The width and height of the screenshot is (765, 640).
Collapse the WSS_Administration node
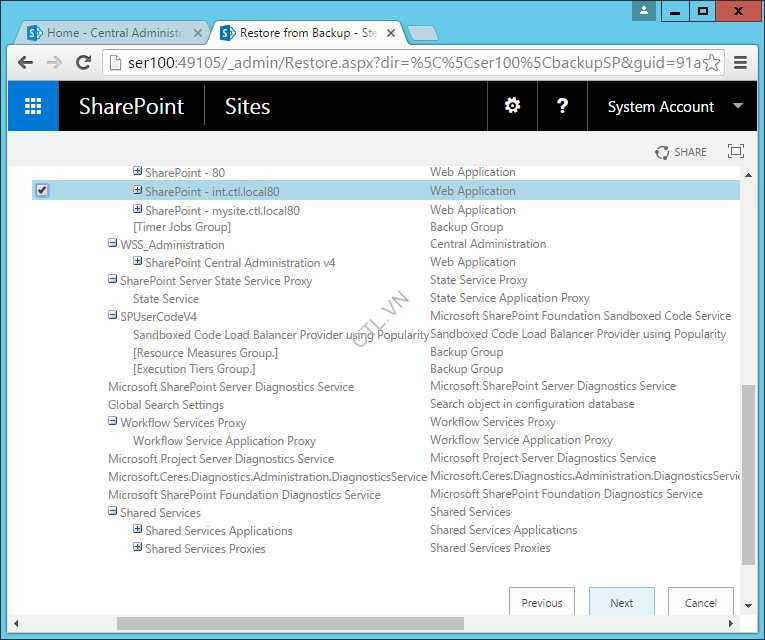coord(113,244)
